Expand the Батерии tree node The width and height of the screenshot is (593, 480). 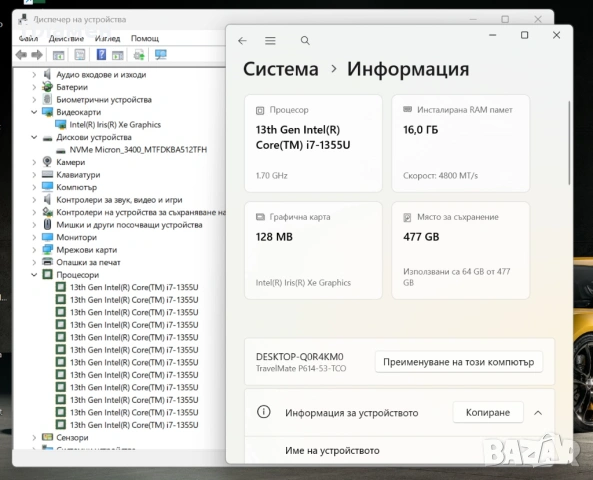coord(34,87)
